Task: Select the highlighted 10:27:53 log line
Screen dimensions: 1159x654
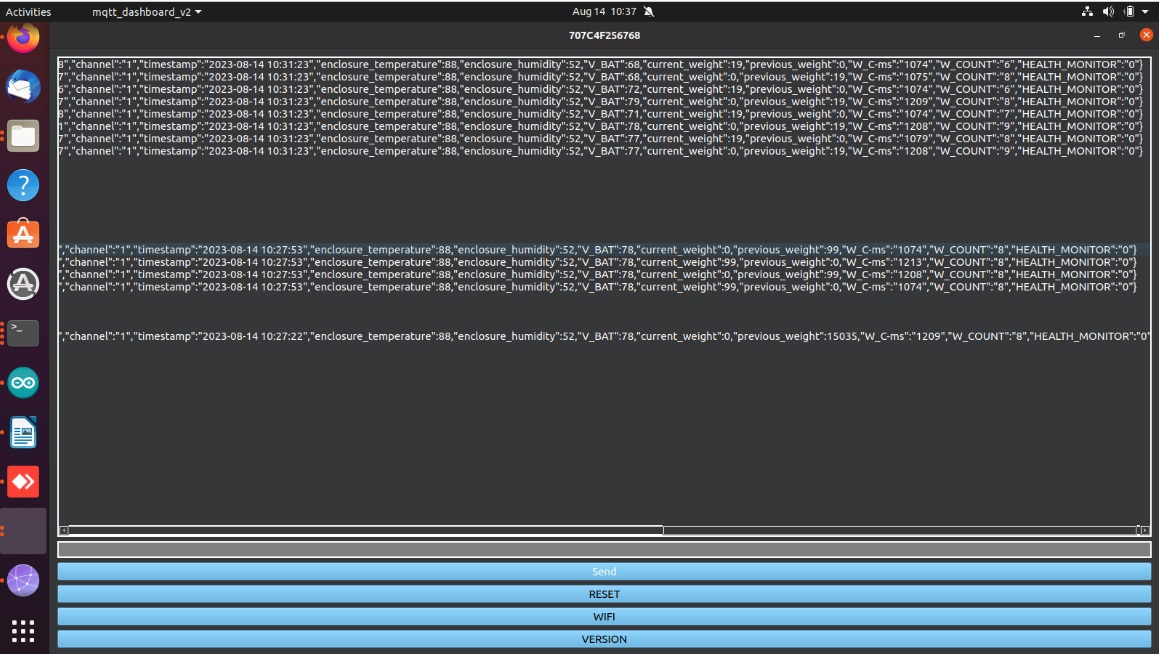Action: pos(600,249)
